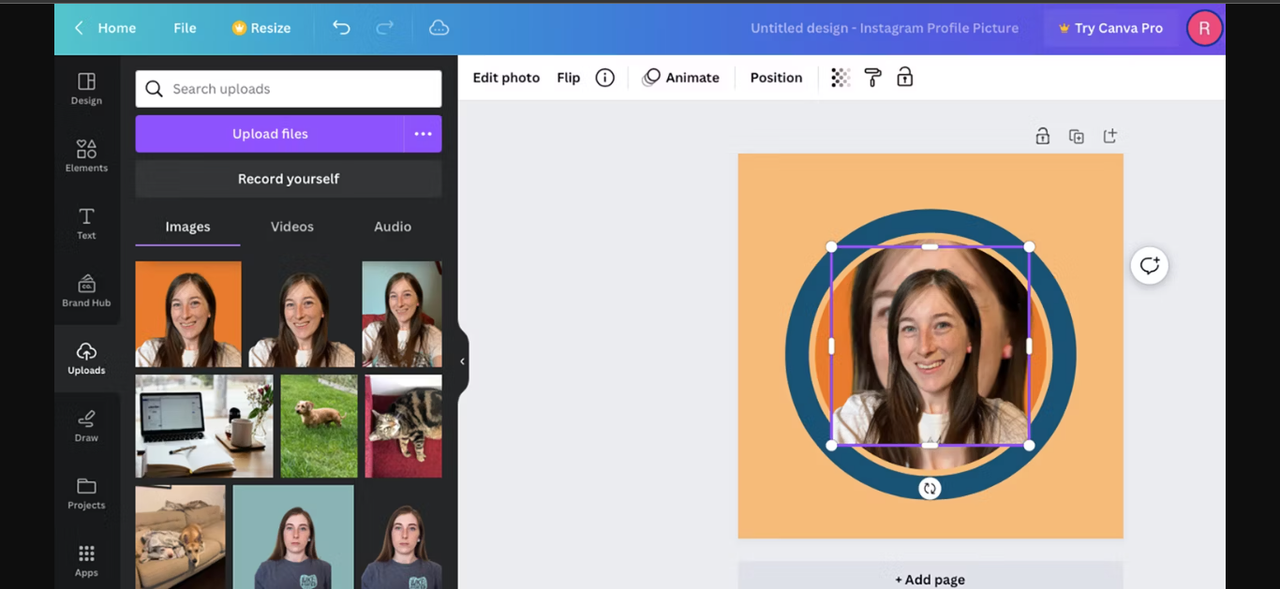1280x589 pixels.
Task: Click the Upload files button
Action: coord(270,134)
